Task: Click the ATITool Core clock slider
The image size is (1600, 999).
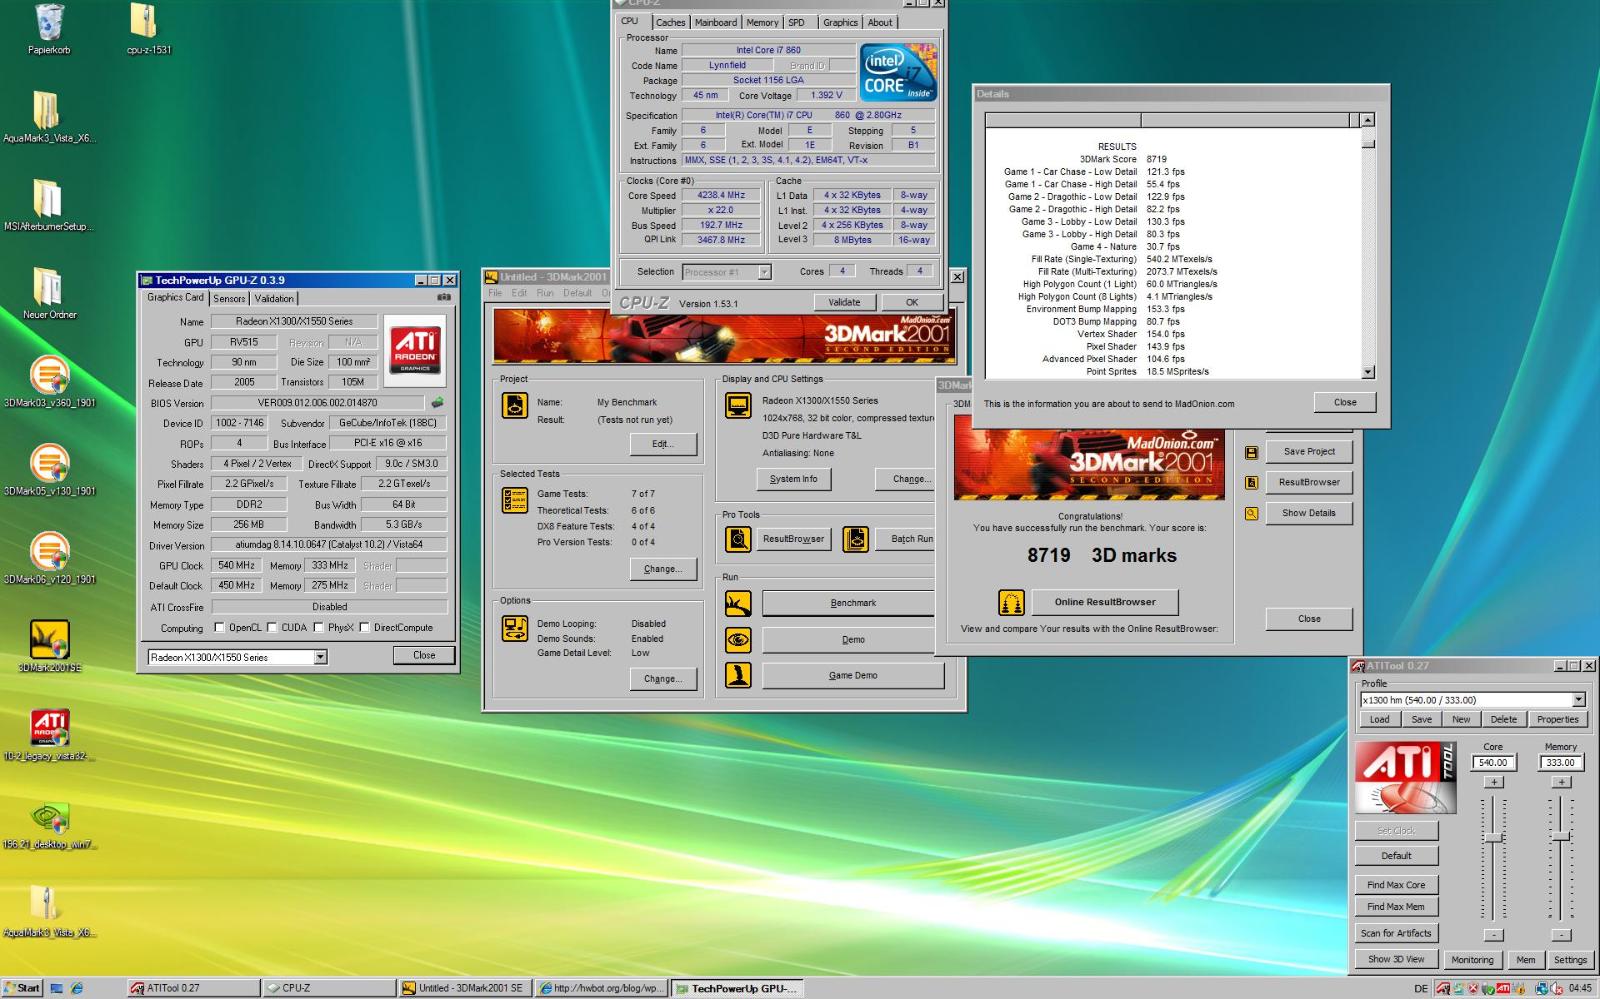Action: (x=1493, y=838)
